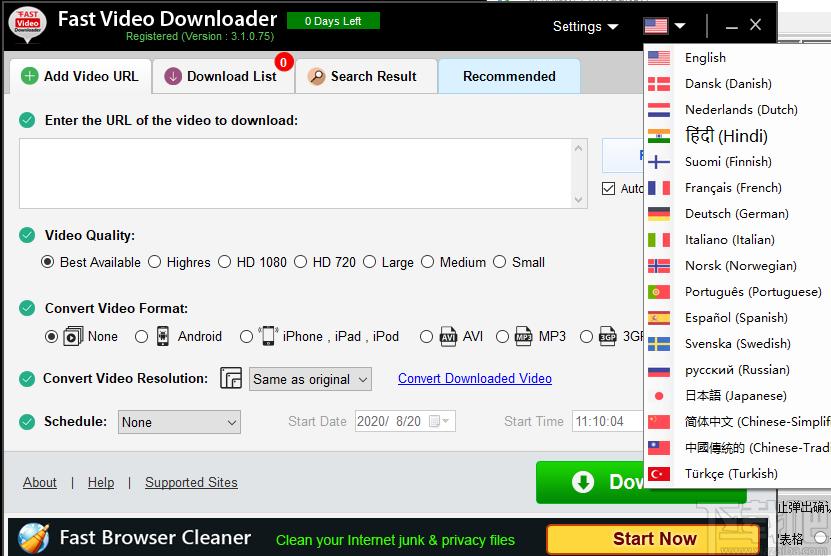
Task: Toggle the Auto checkbox beside URL box
Action: [608, 188]
